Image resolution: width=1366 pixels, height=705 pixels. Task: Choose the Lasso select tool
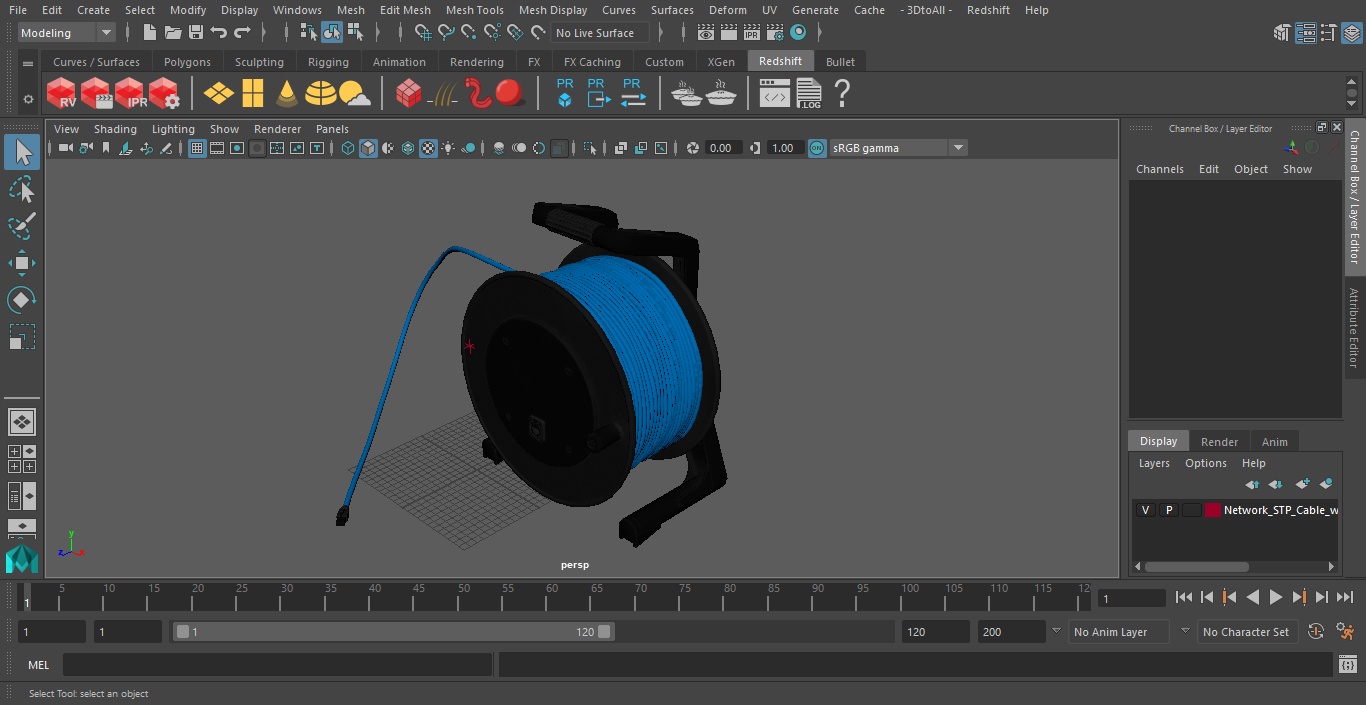click(x=22, y=190)
